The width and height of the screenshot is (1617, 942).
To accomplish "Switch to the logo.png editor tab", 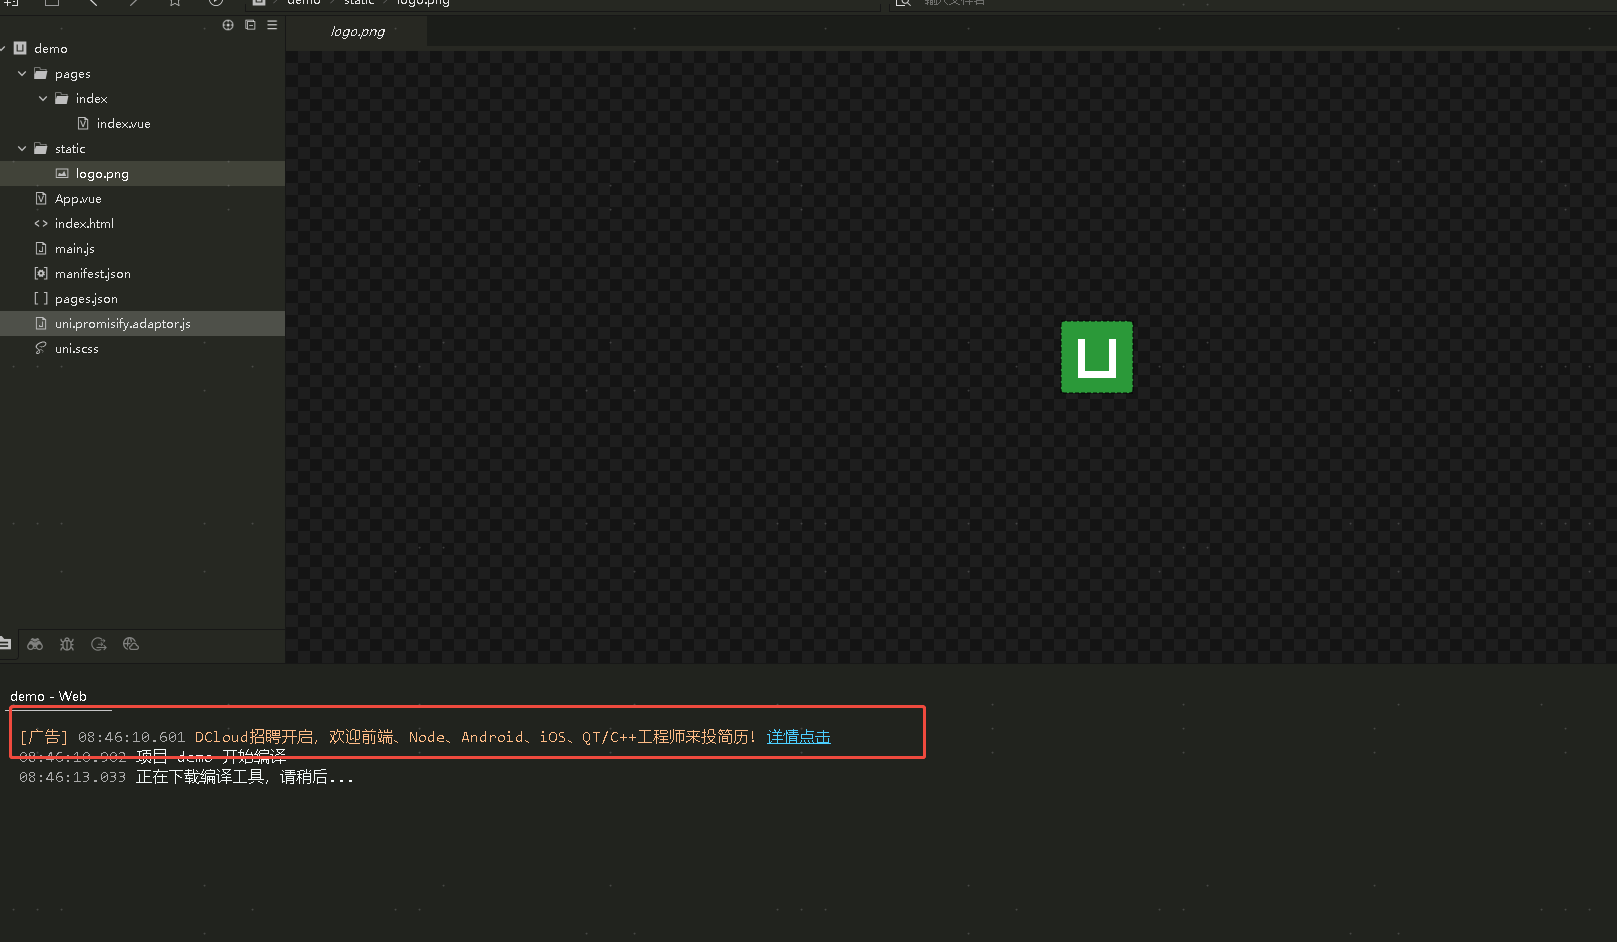I will (x=358, y=31).
